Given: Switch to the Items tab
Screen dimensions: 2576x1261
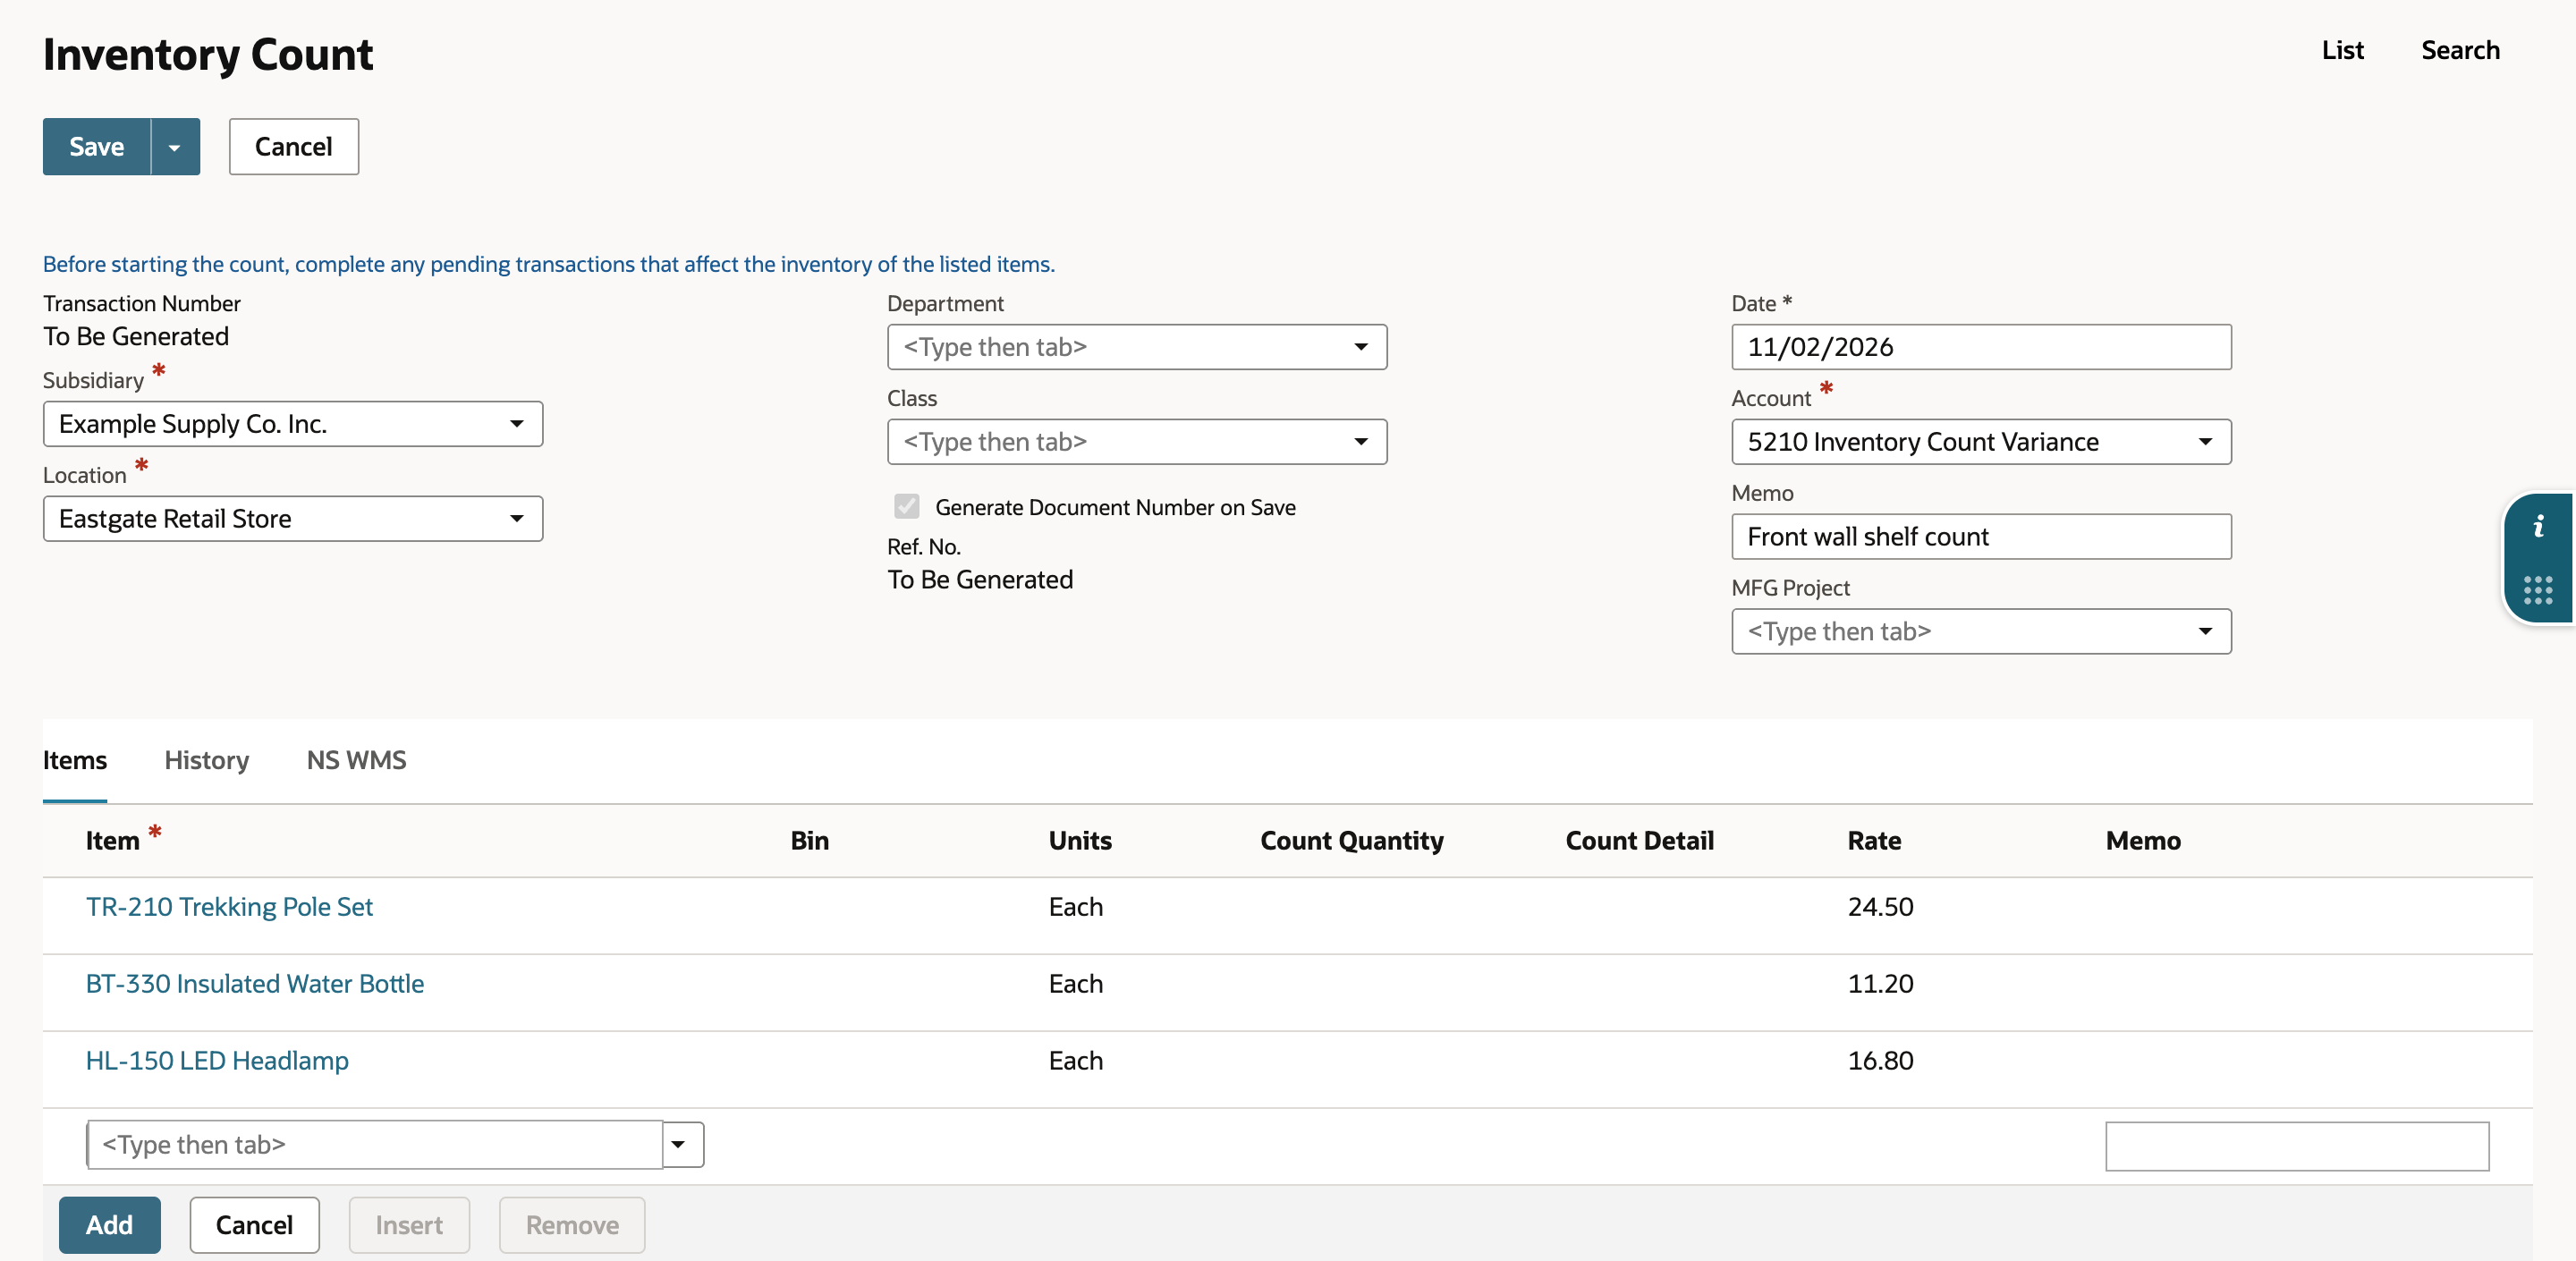Looking at the screenshot, I should pyautogui.click(x=75, y=760).
